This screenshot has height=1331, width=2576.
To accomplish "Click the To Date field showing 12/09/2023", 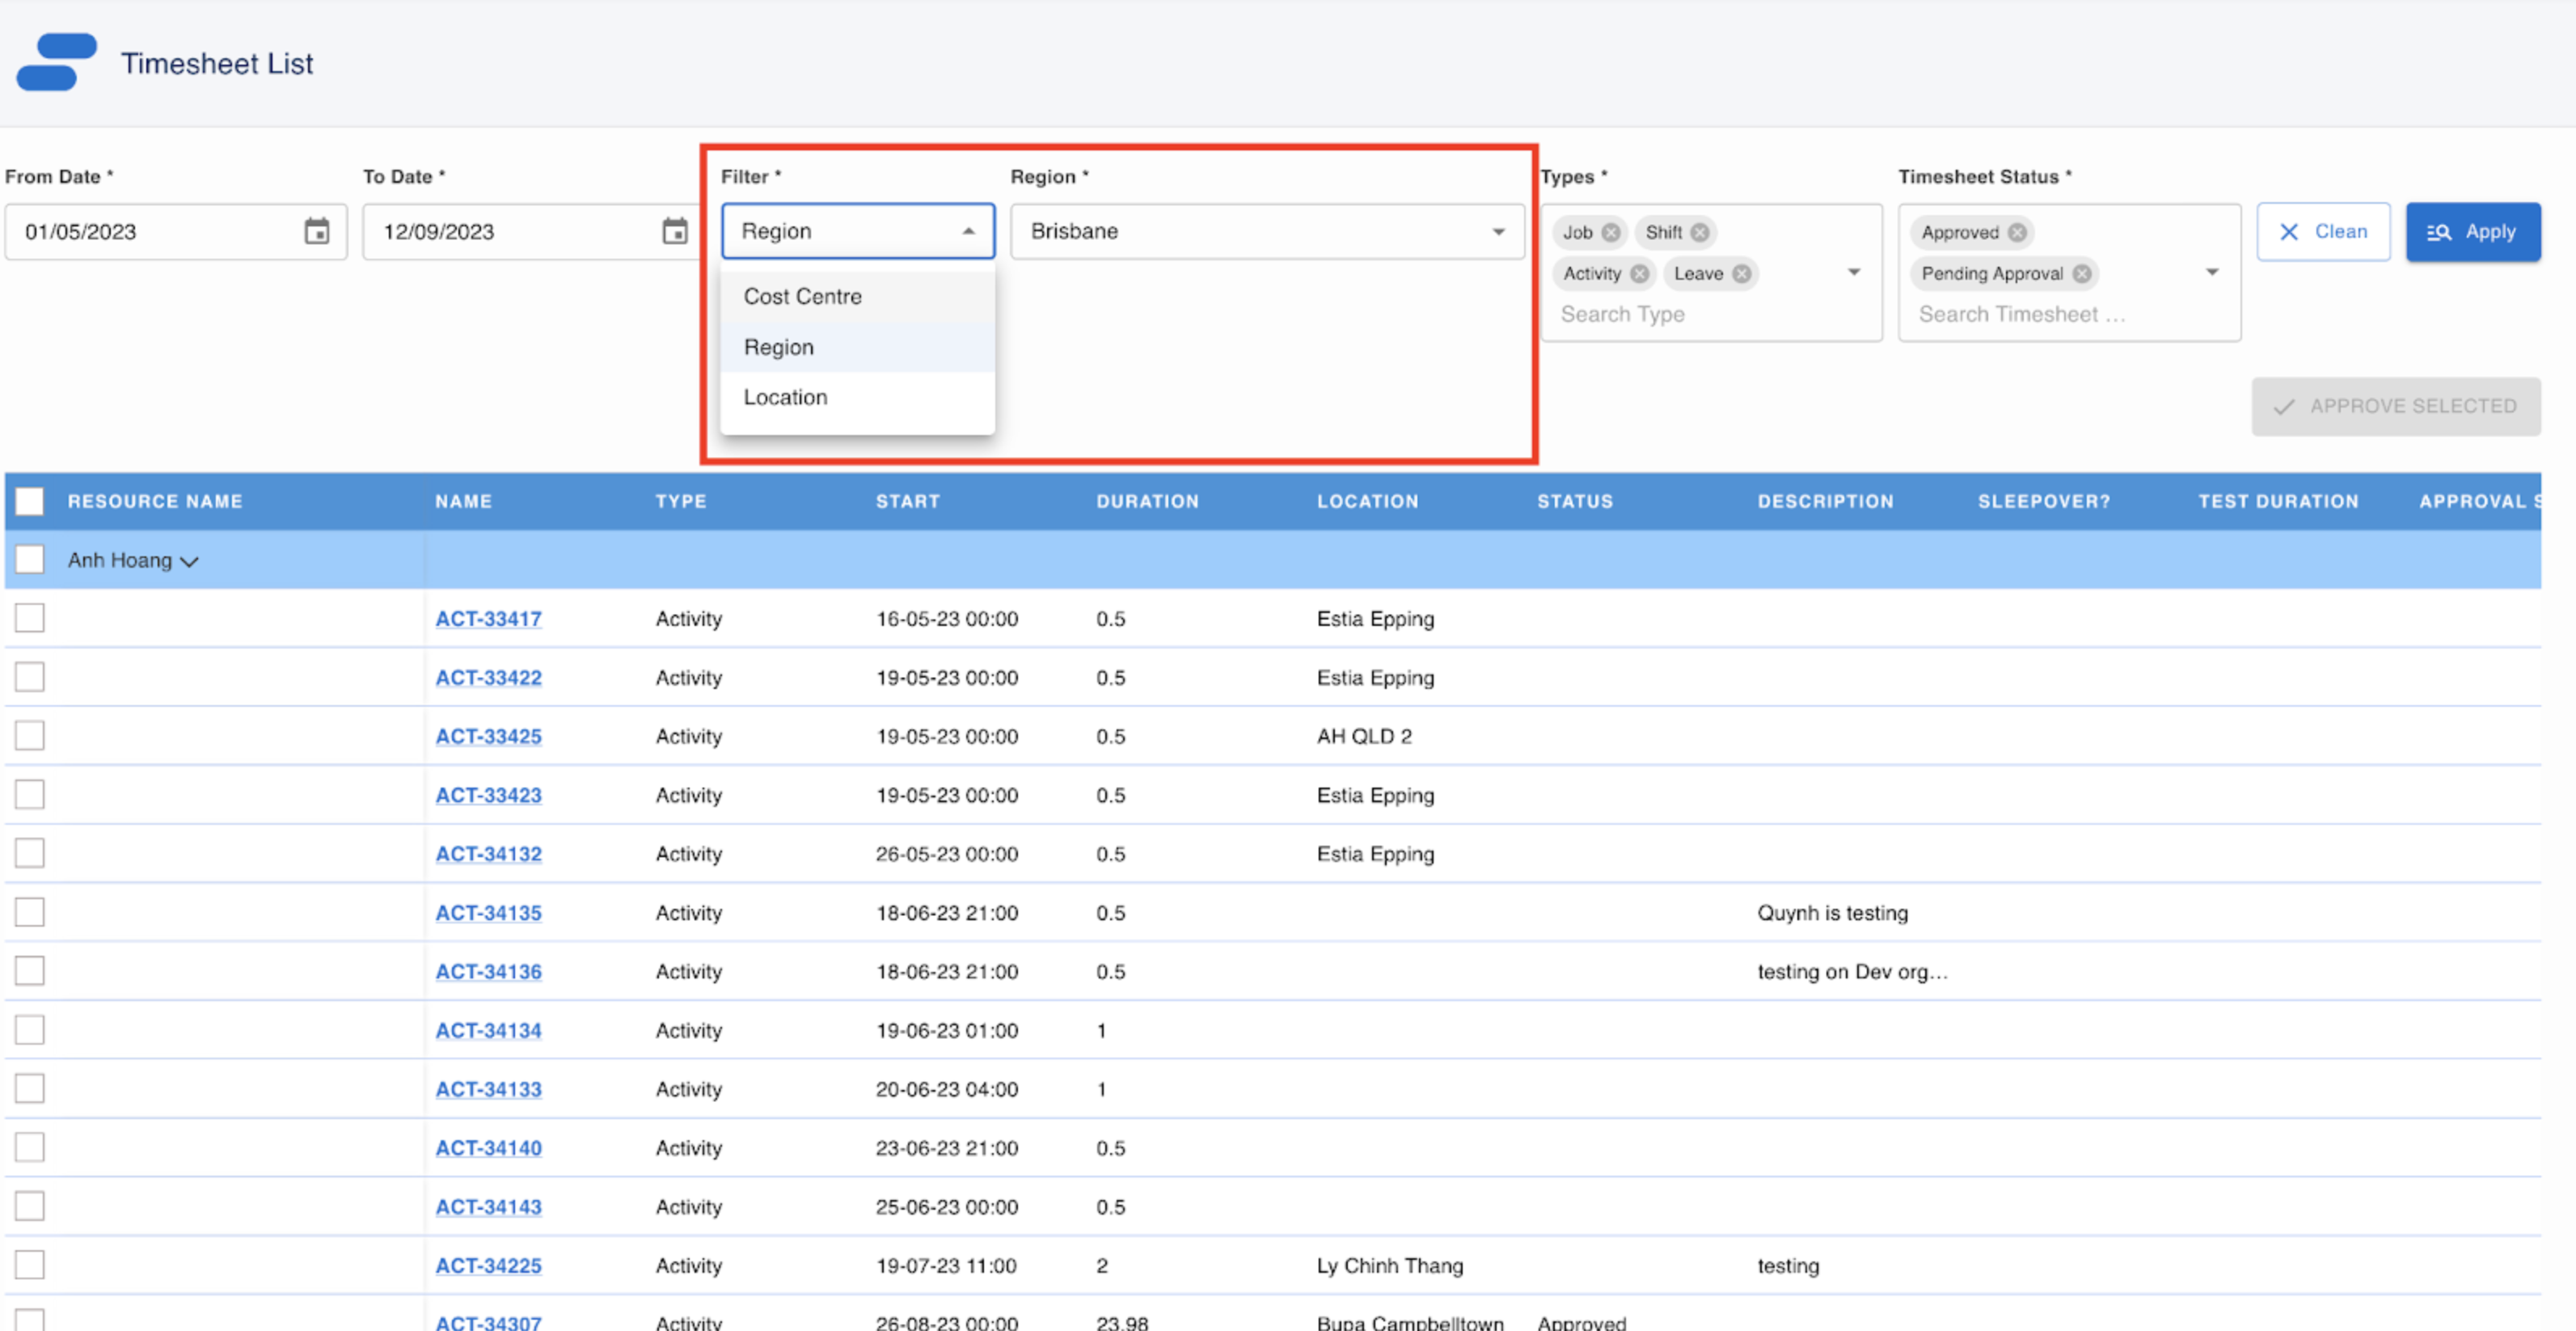I will click(532, 232).
